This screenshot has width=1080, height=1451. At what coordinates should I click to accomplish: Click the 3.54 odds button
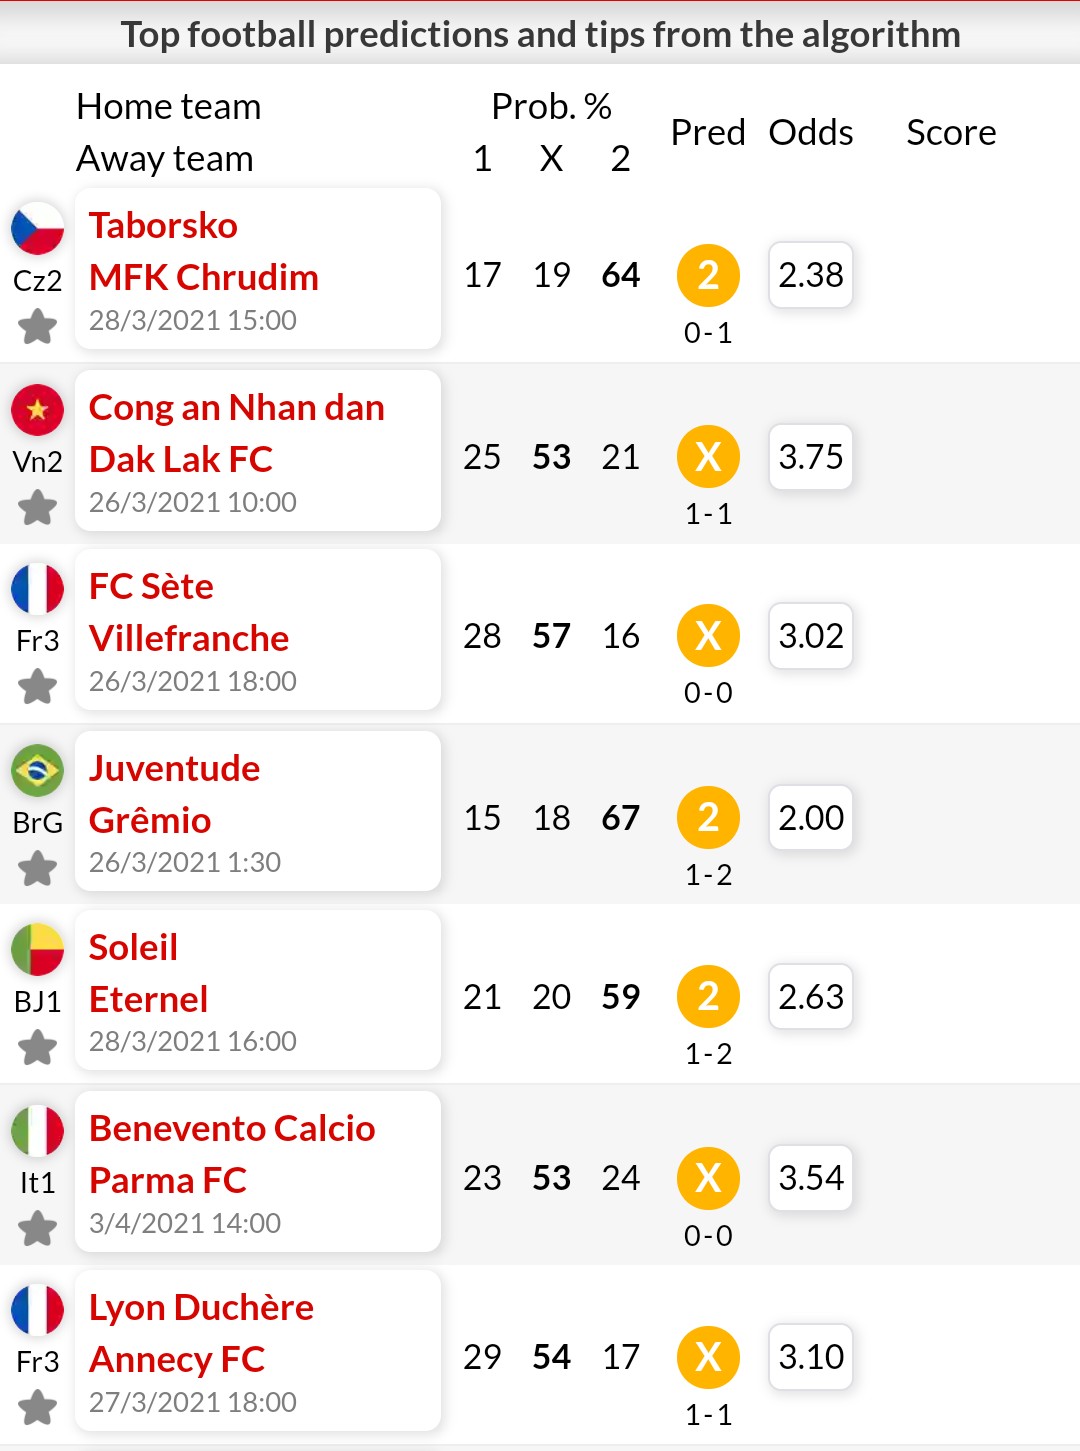point(811,1178)
